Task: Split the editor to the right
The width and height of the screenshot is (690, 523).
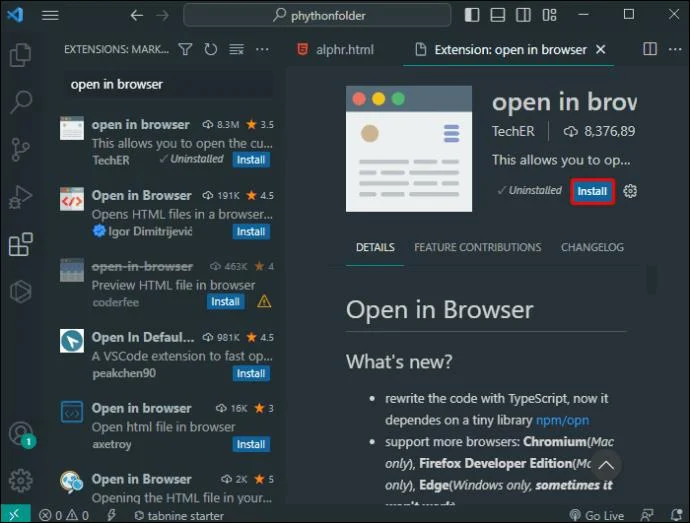Action: coord(650,49)
